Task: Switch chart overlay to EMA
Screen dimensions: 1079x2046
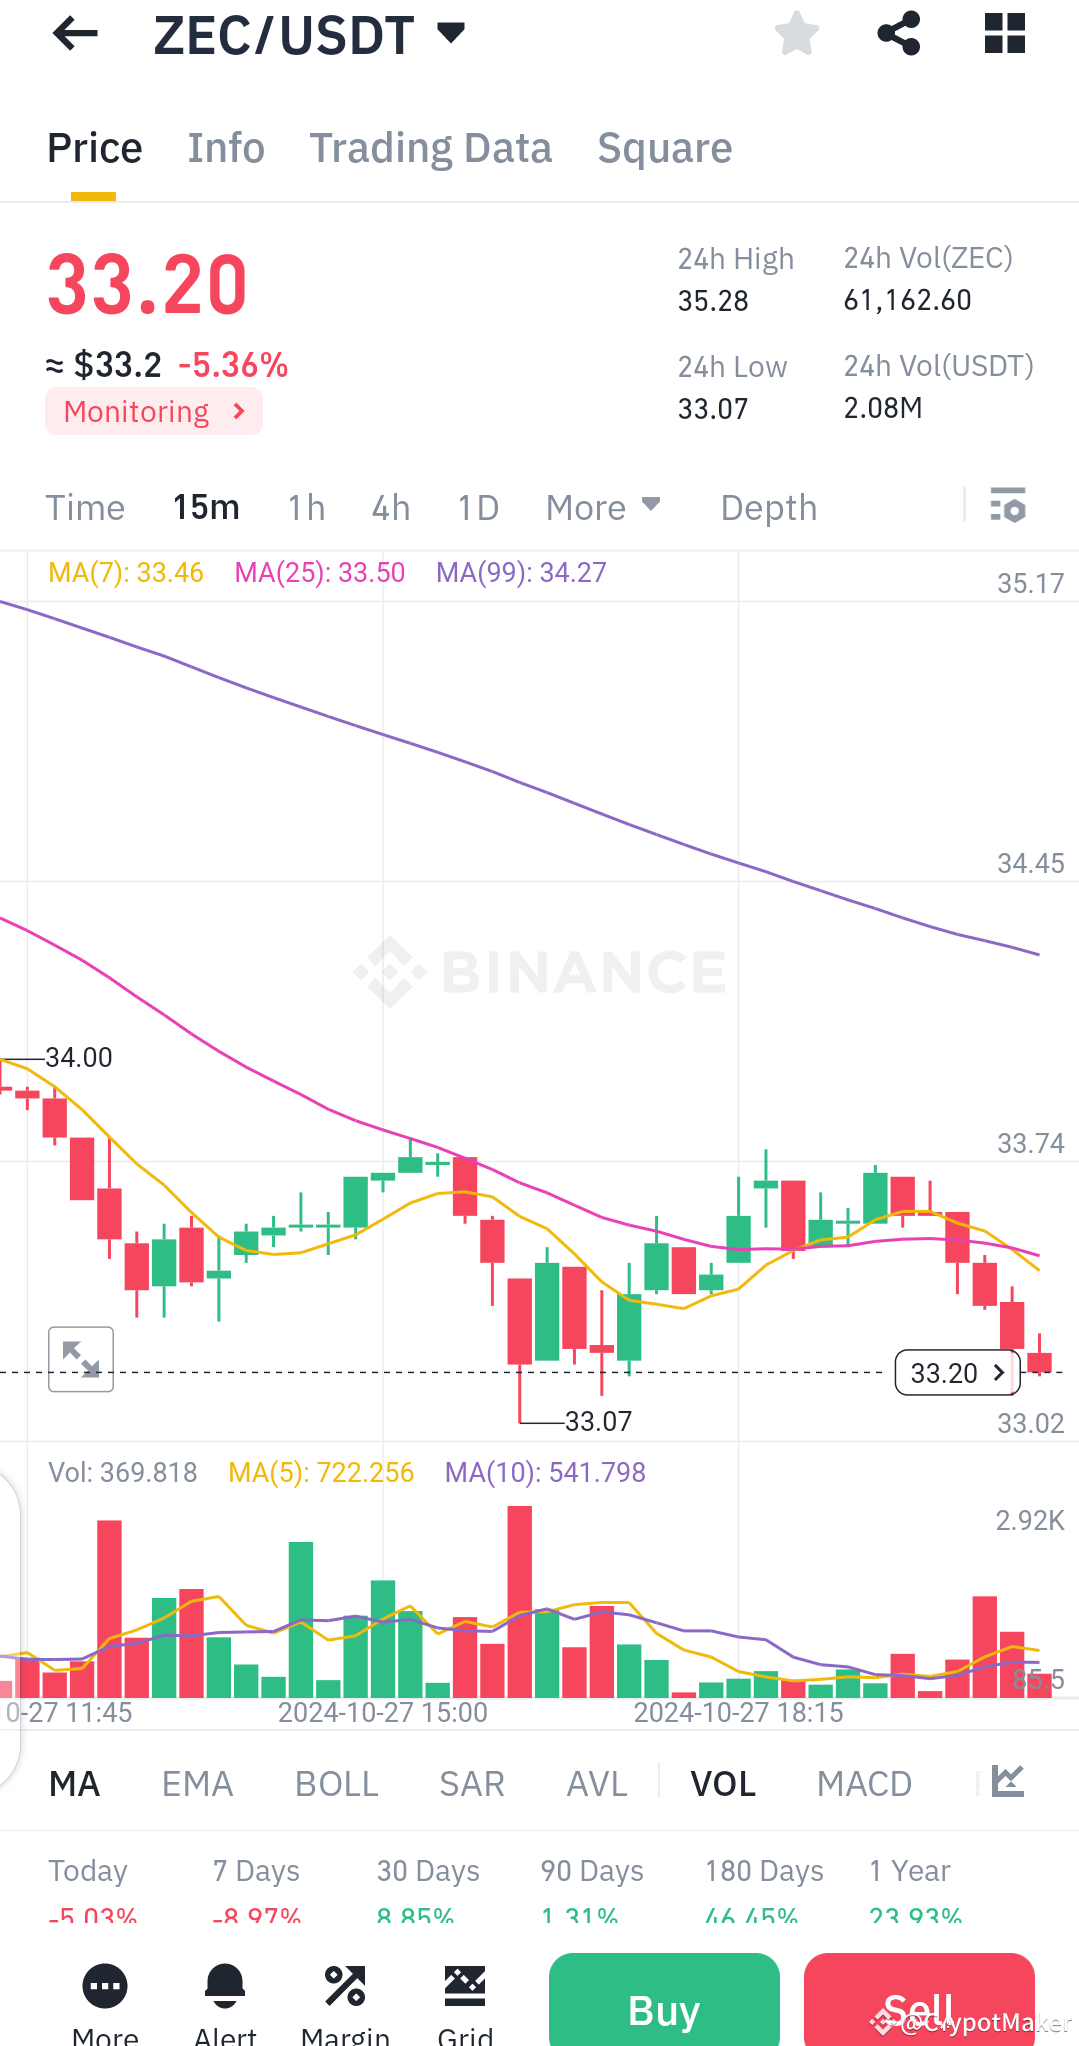Action: (197, 1783)
